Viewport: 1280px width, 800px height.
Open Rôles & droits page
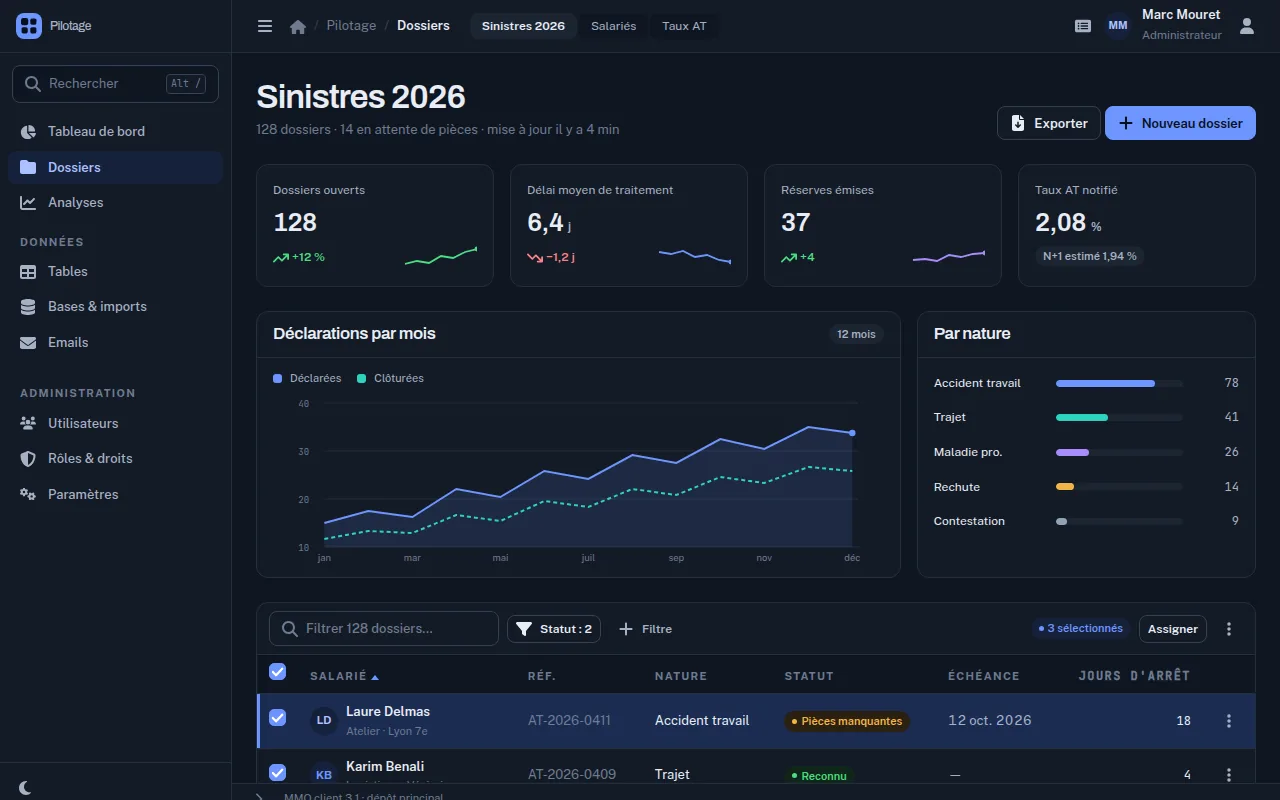click(115, 458)
